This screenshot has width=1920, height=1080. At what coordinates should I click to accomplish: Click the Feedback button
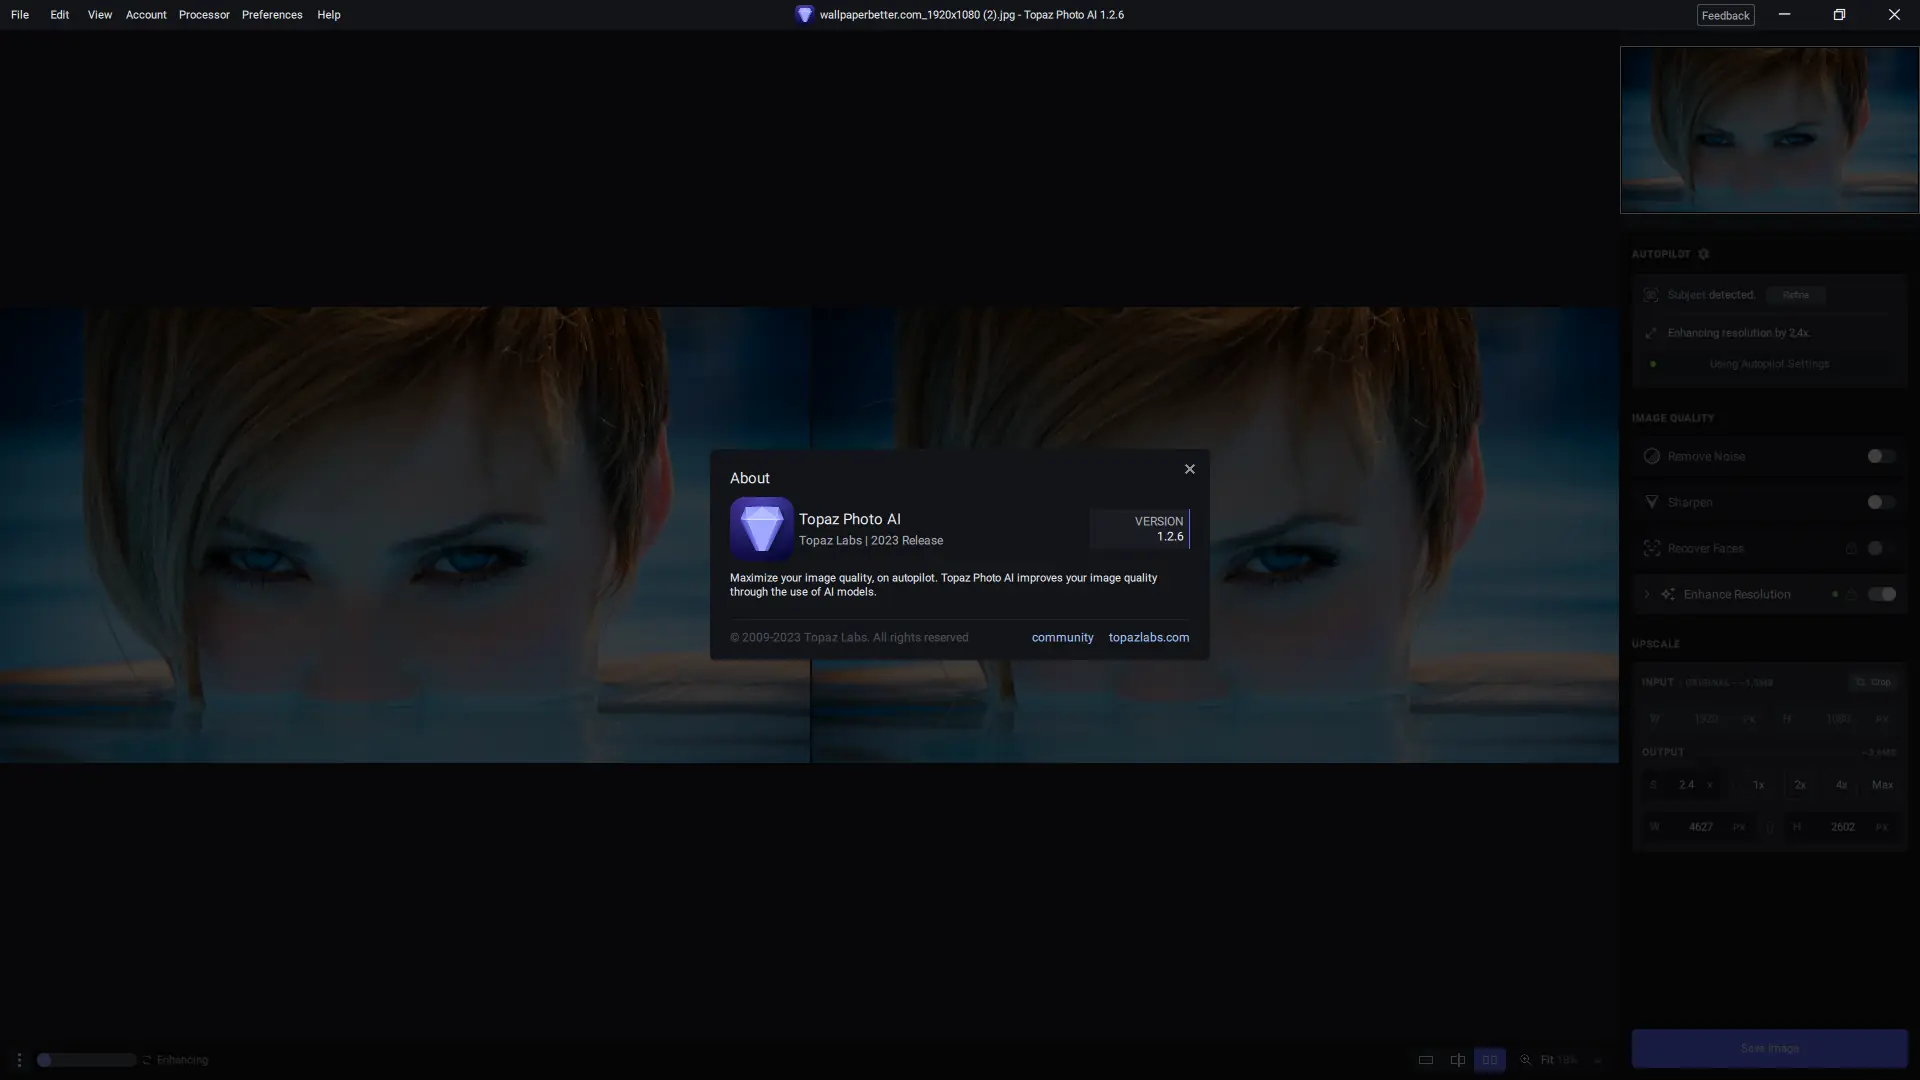[1725, 15]
